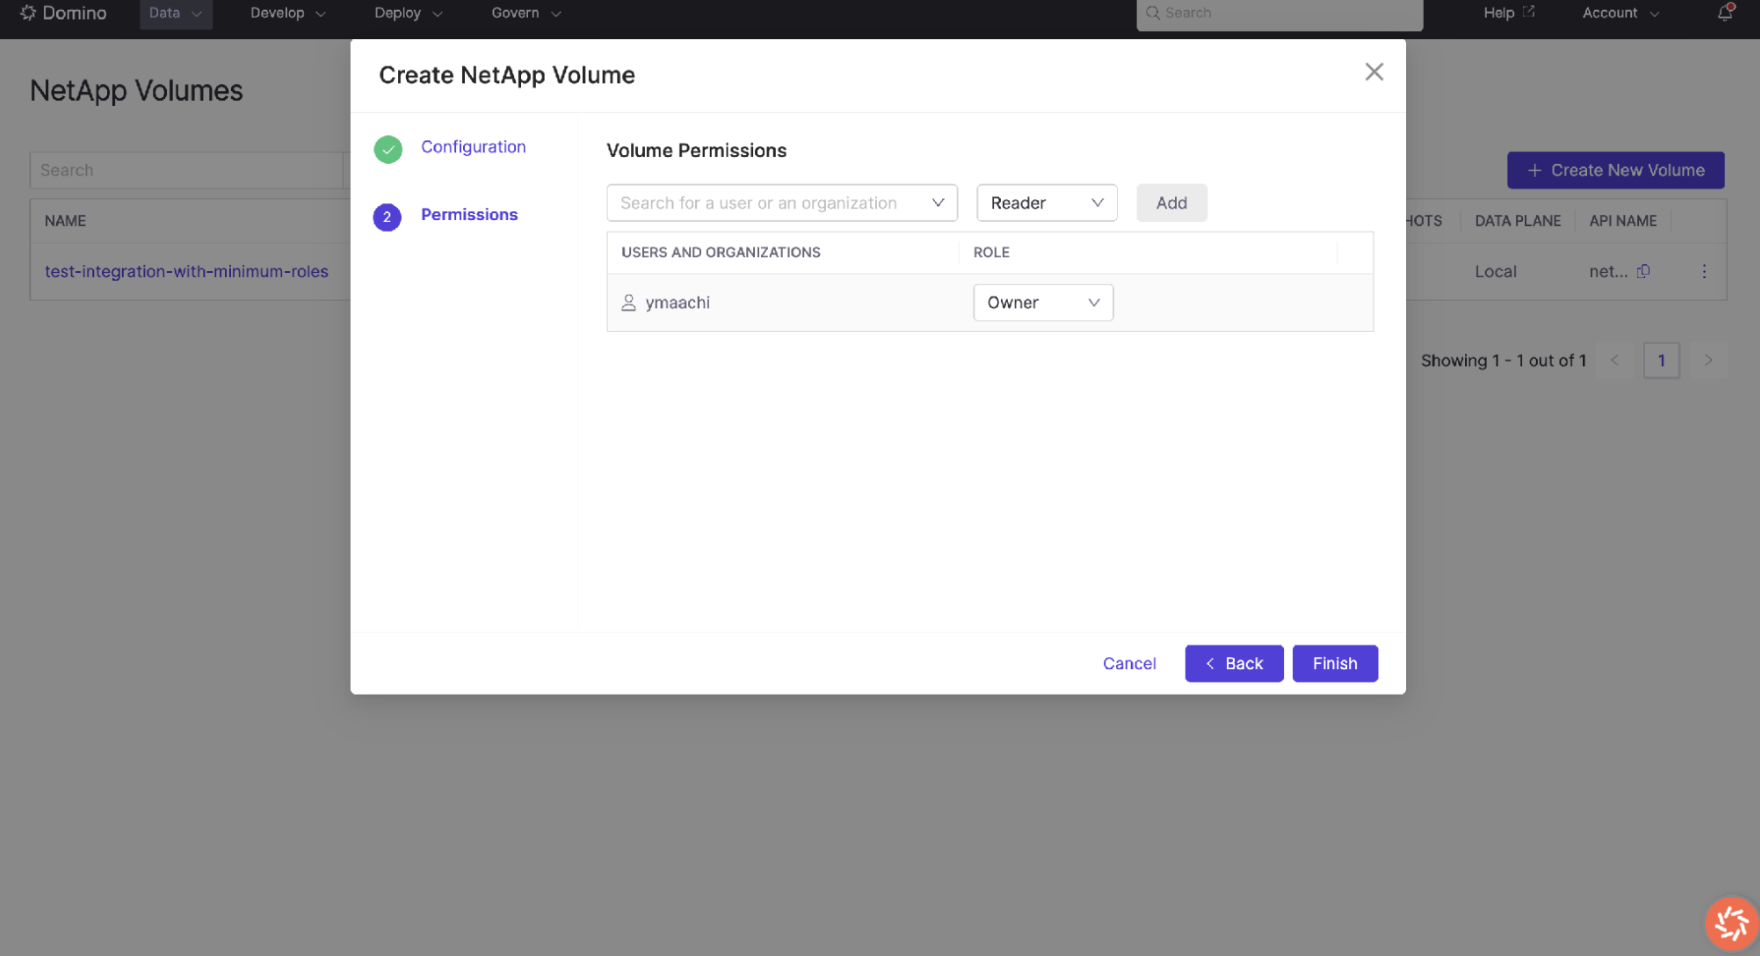The height and width of the screenshot is (956, 1760).
Task: Close the Create NetApp Volume dialog
Action: [x=1374, y=72]
